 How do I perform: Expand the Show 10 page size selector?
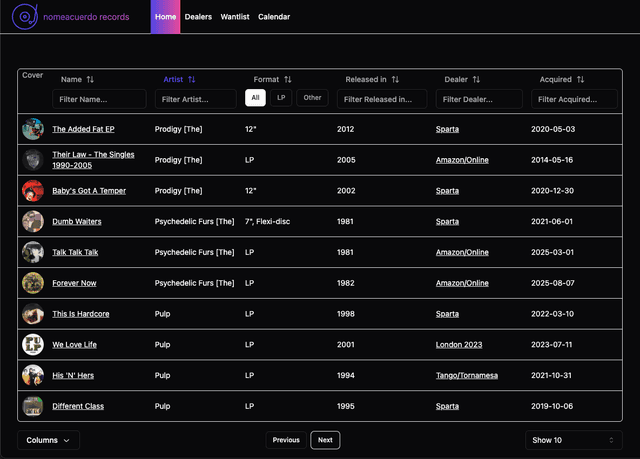[574, 440]
